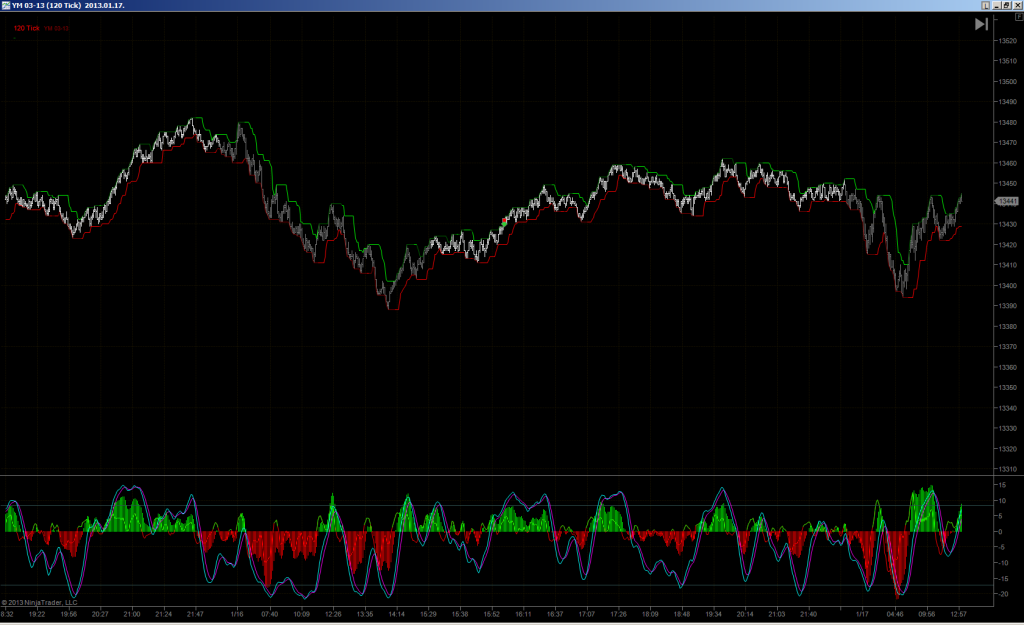This screenshot has height=625, width=1024.
Task: Click the 14:14 time axis label
Action: (396, 614)
